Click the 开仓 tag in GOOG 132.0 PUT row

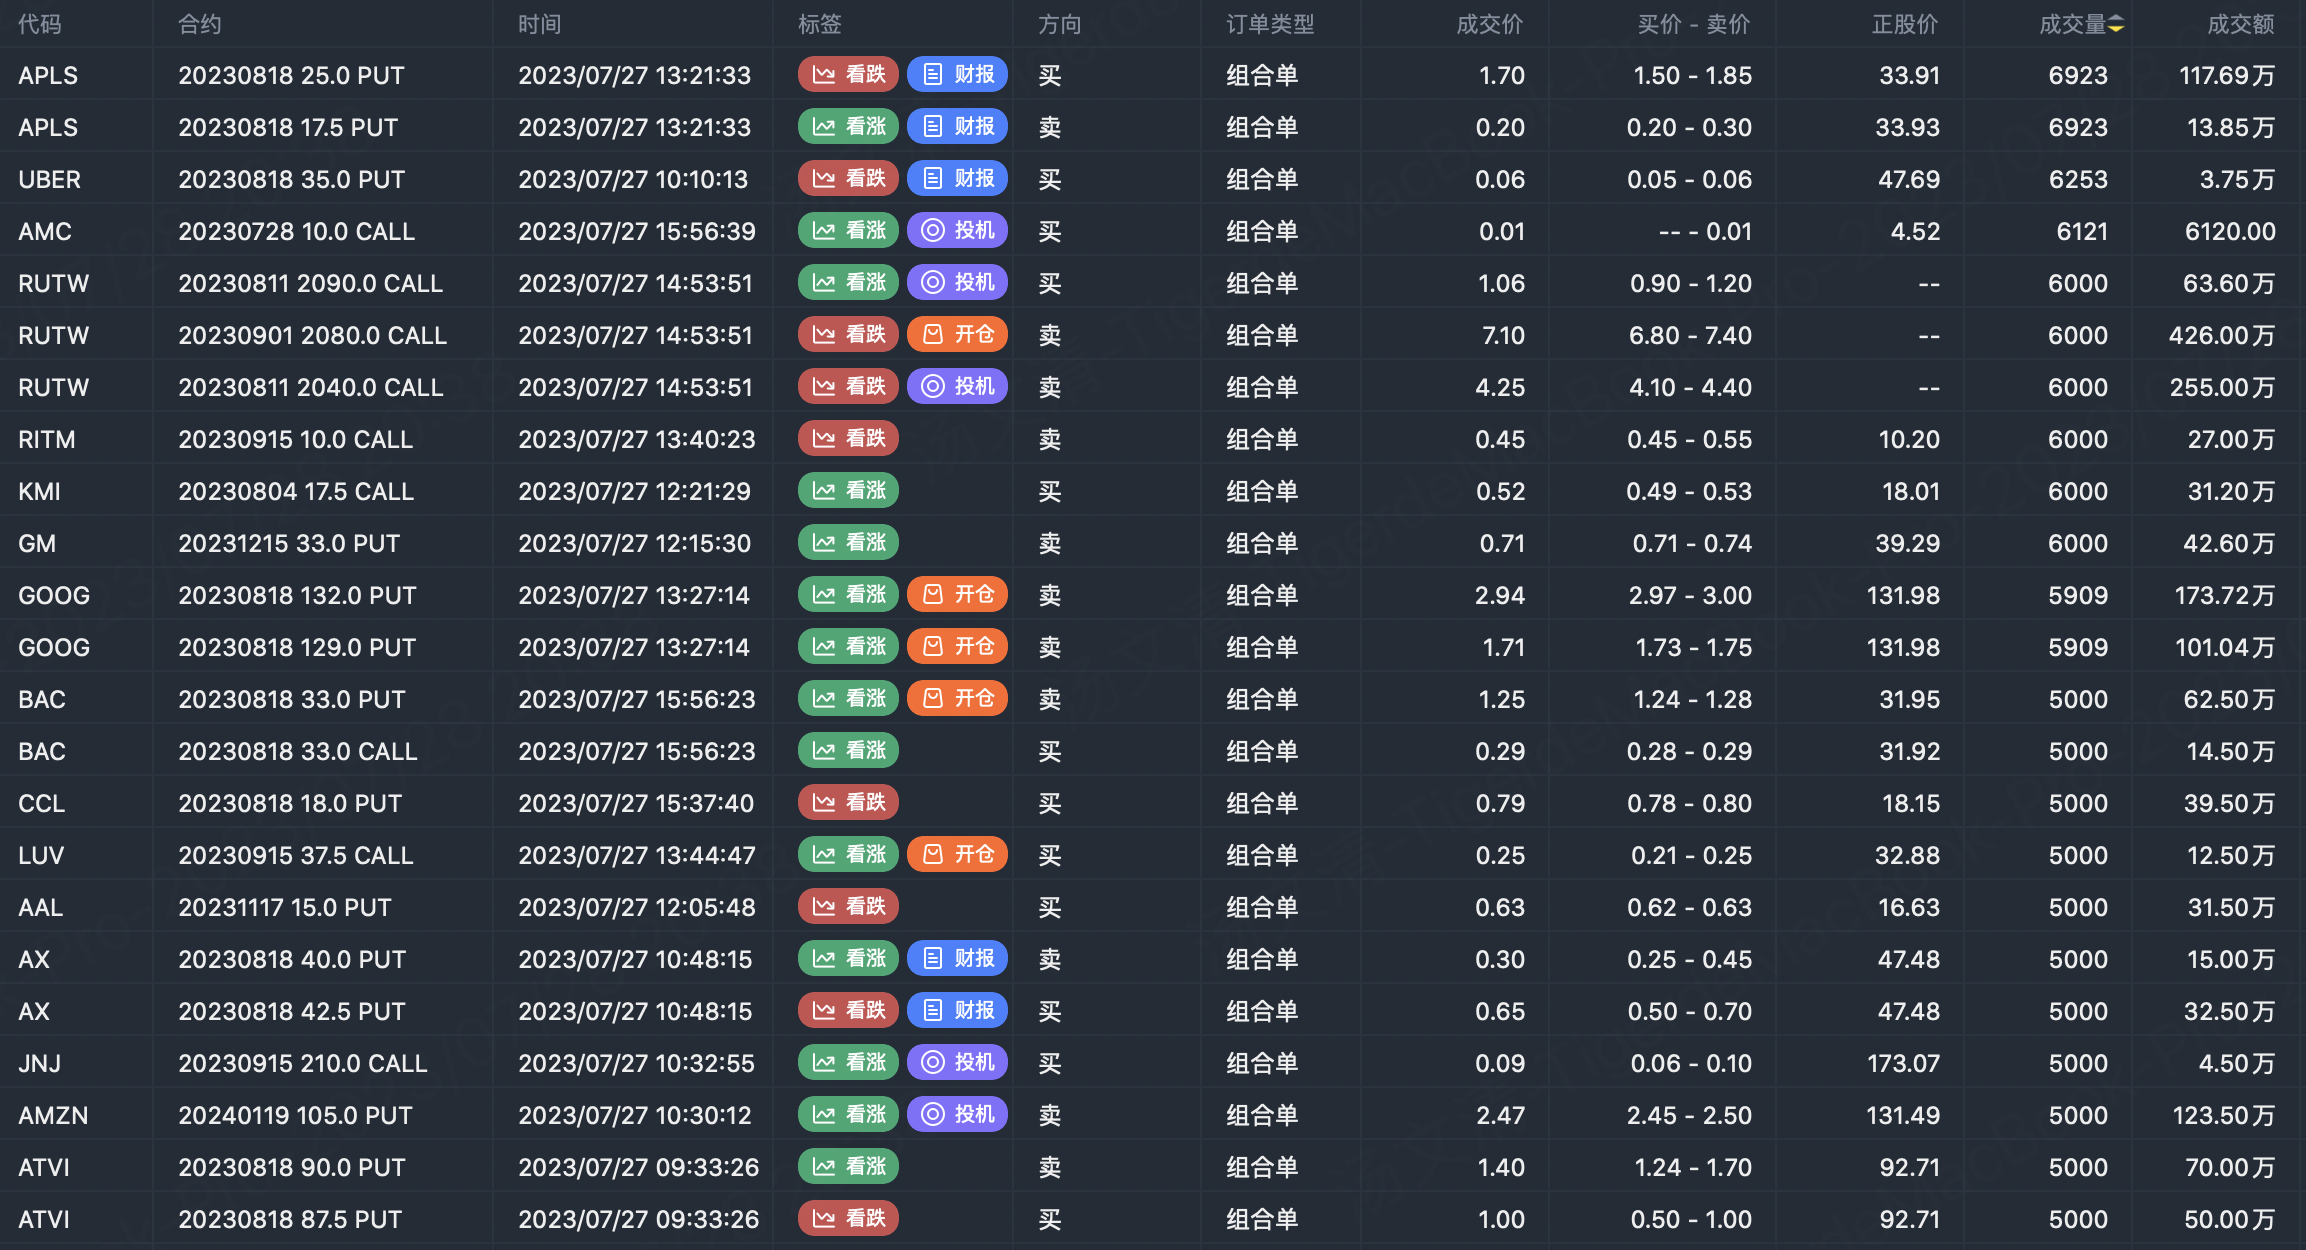(x=957, y=595)
